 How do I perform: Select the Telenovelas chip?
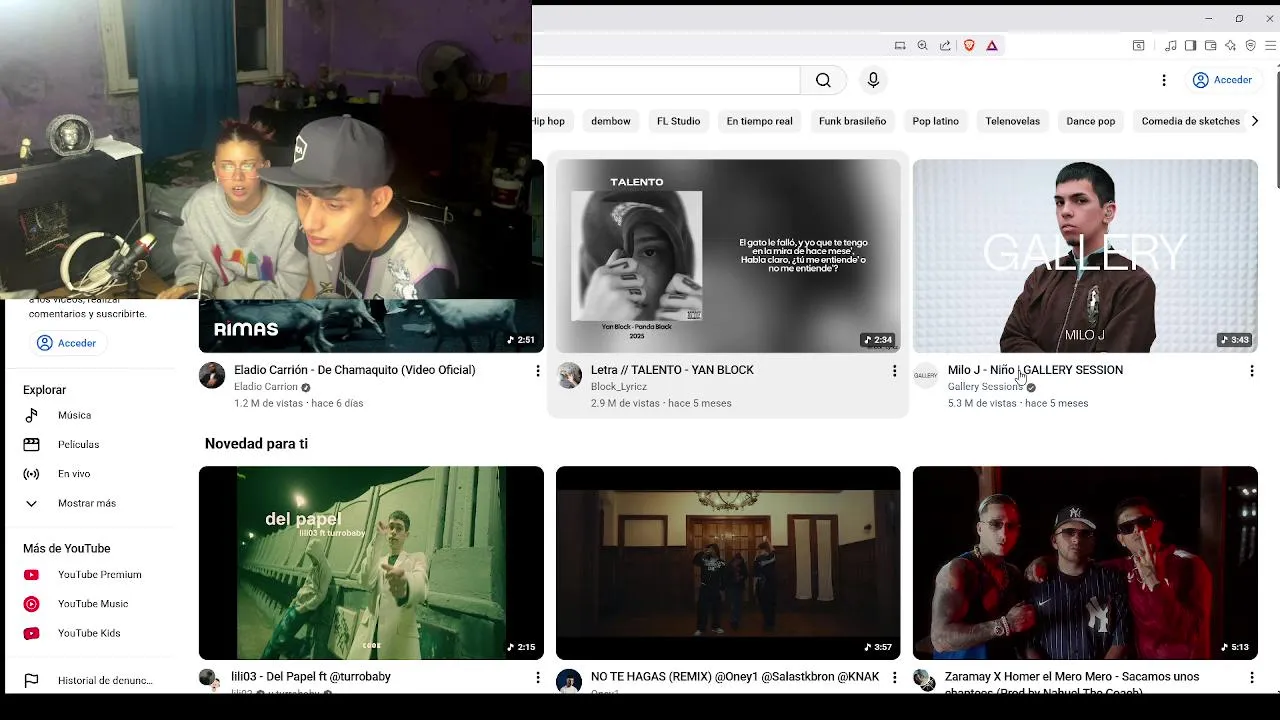coord(1012,121)
